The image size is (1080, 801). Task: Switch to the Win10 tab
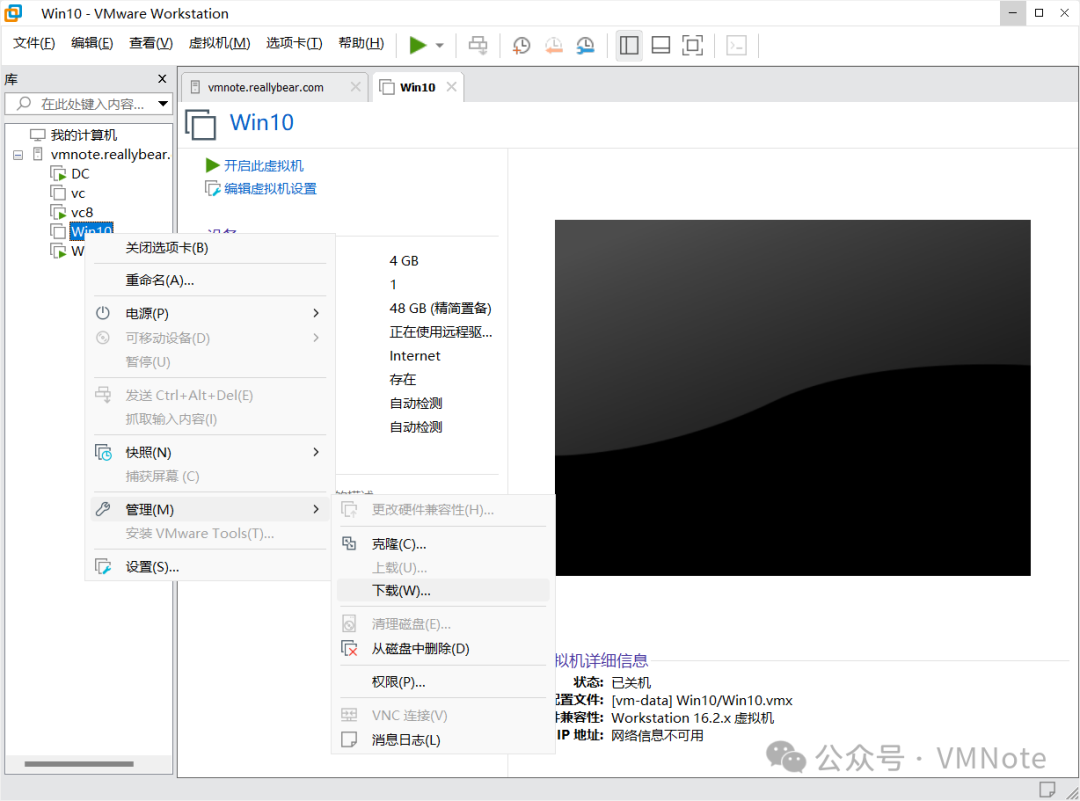click(417, 87)
